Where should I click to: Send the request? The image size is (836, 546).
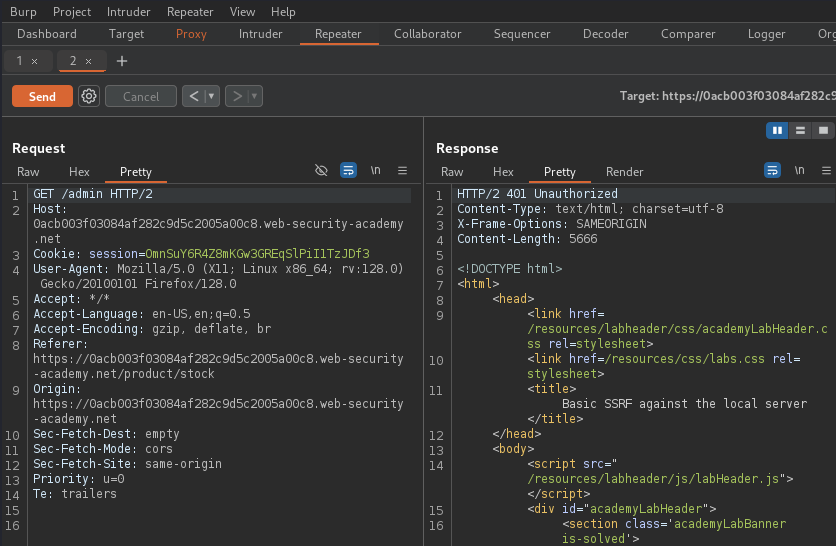tap(42, 96)
